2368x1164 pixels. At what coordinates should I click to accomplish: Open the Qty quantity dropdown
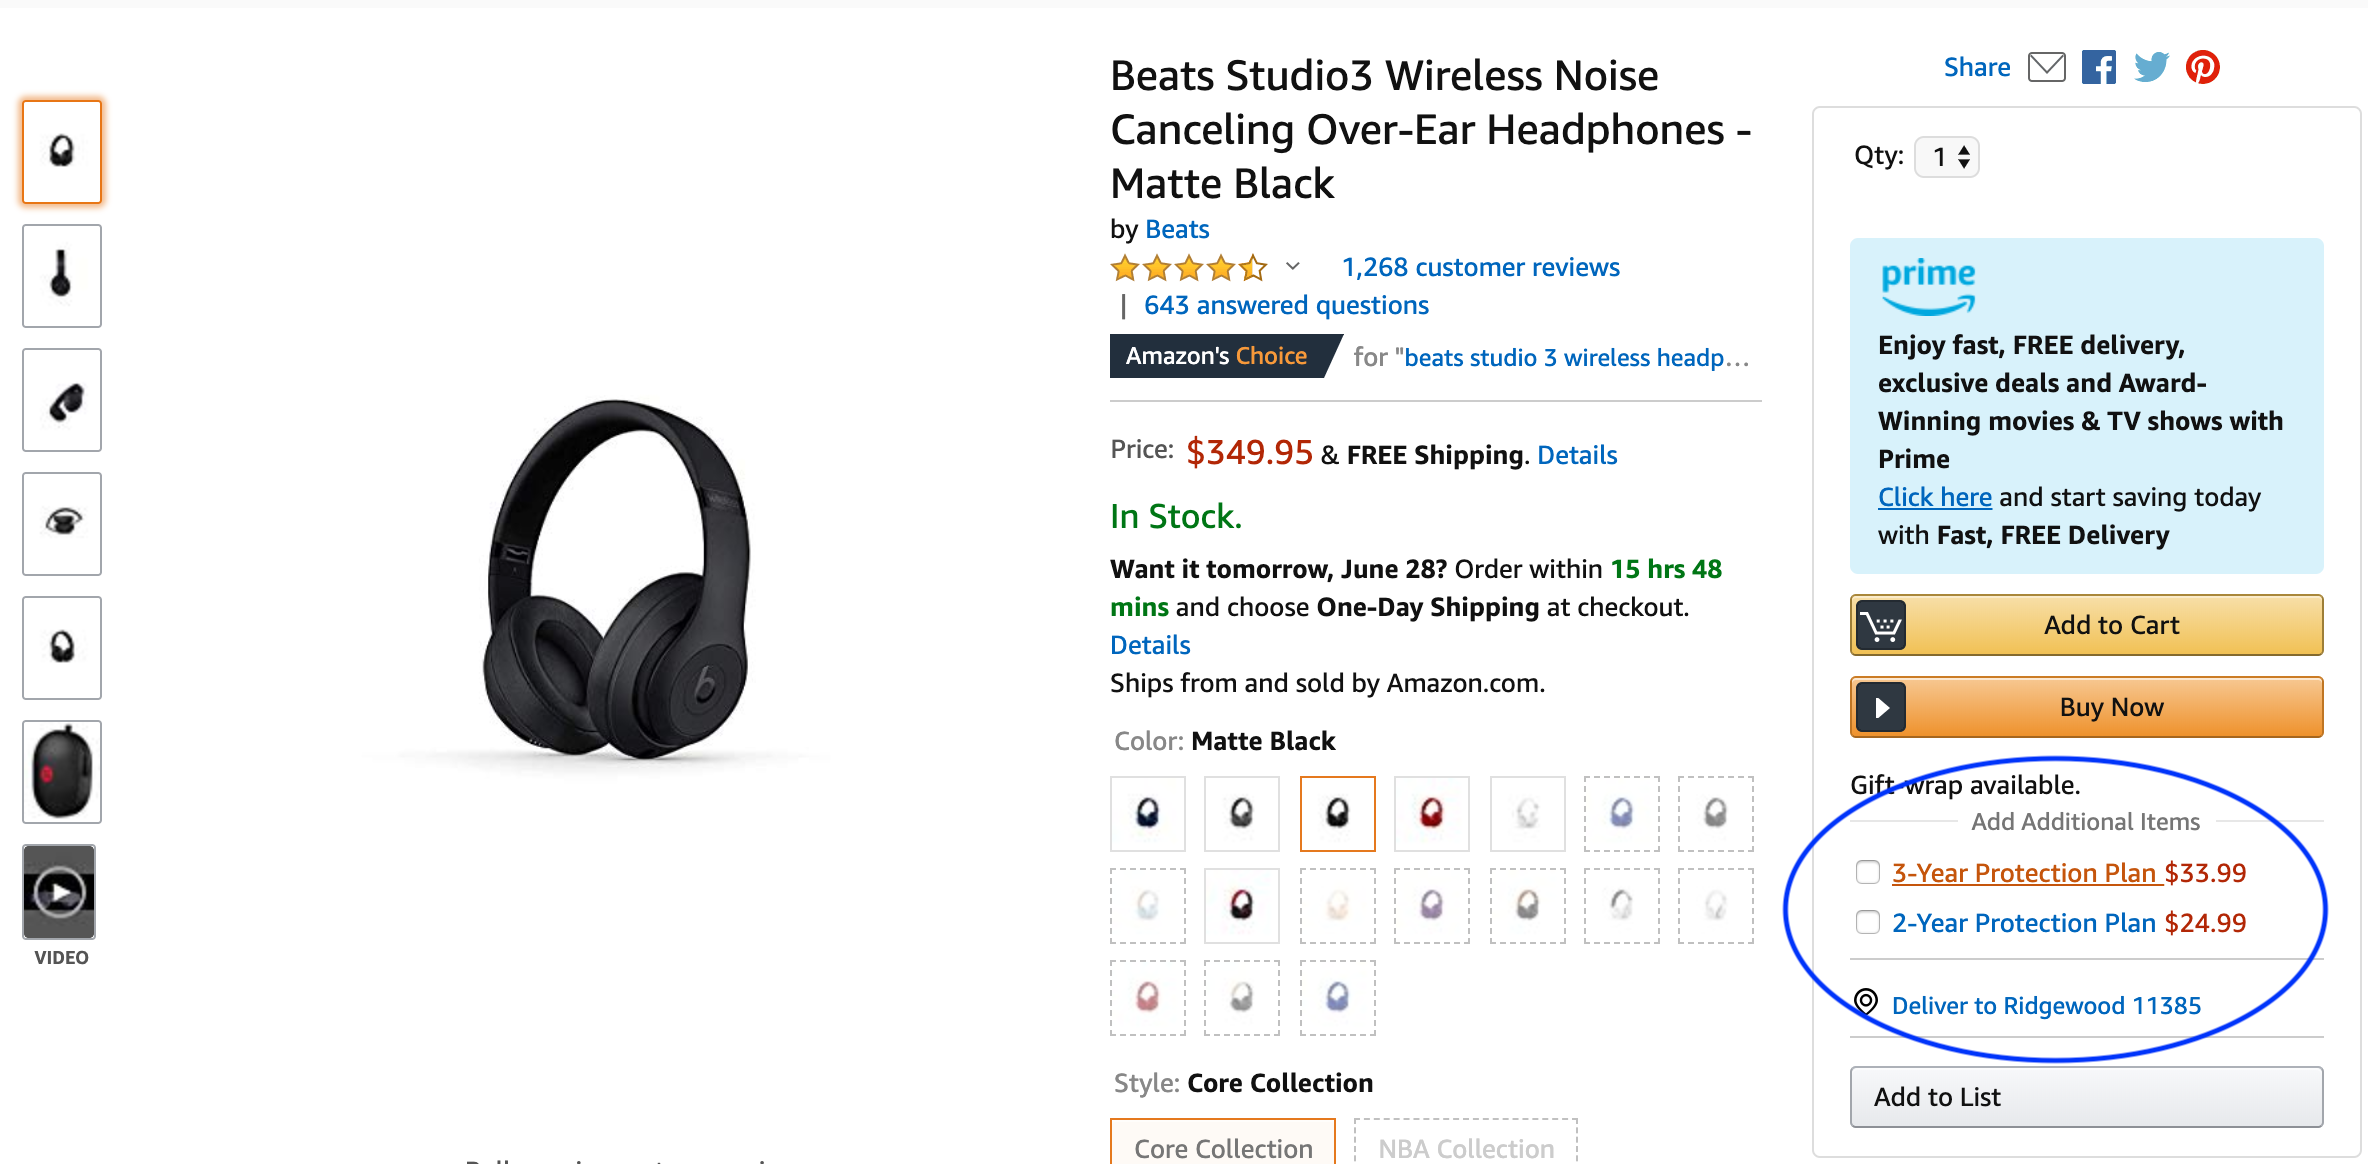pyautogui.click(x=1946, y=157)
